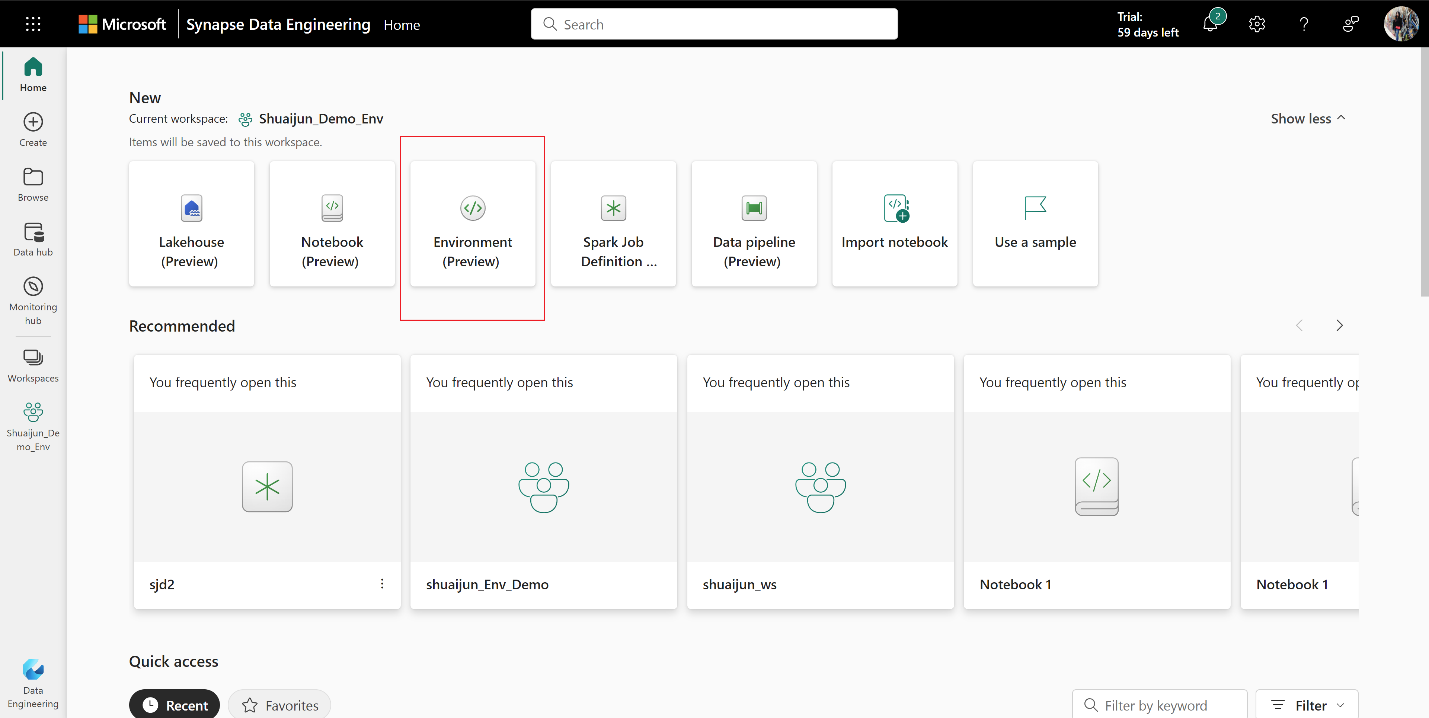Open the recommended shuaijun_ws card
Viewport: 1429px width, 718px height.
[820, 482]
